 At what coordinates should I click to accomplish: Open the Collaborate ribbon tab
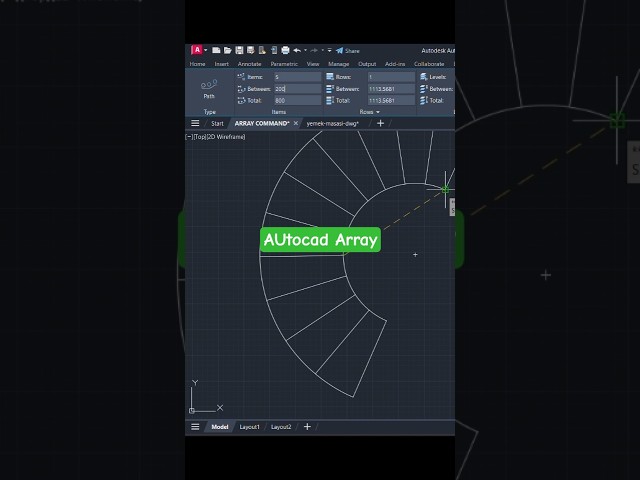click(x=429, y=64)
